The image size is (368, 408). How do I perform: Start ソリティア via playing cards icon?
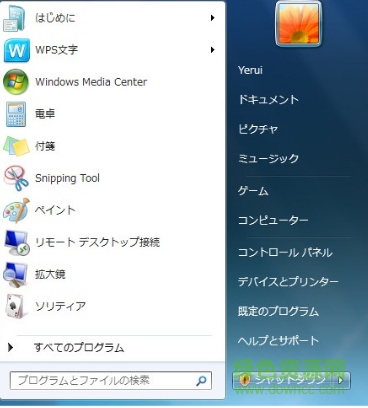[x=15, y=307]
